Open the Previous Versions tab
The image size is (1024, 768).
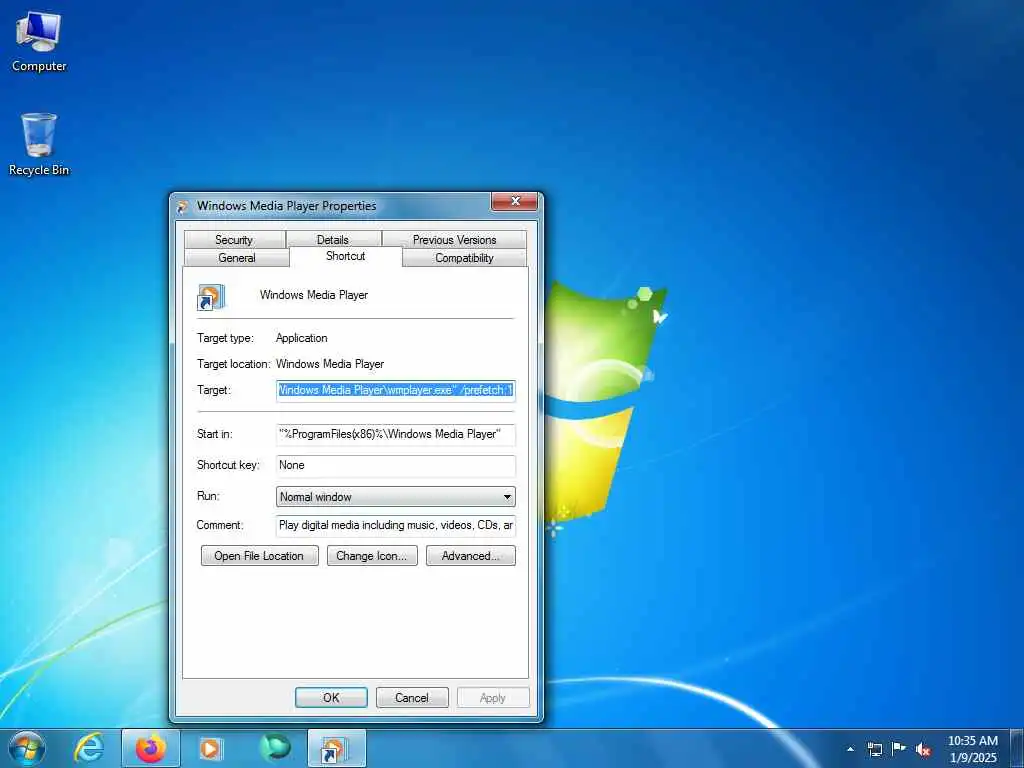(x=455, y=240)
